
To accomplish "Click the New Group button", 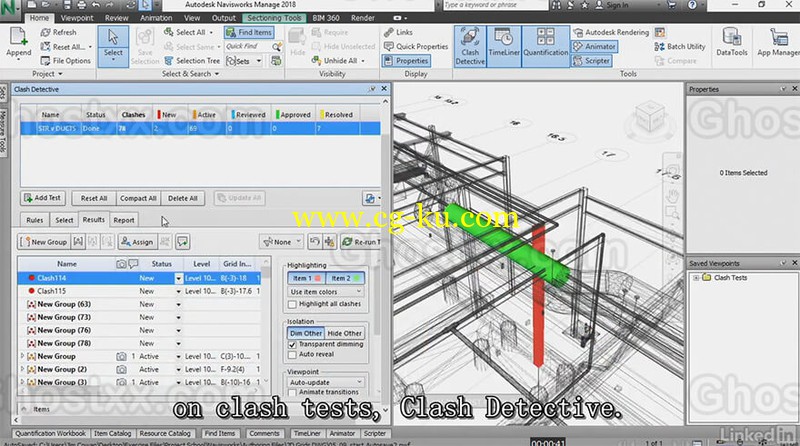I will (44, 242).
